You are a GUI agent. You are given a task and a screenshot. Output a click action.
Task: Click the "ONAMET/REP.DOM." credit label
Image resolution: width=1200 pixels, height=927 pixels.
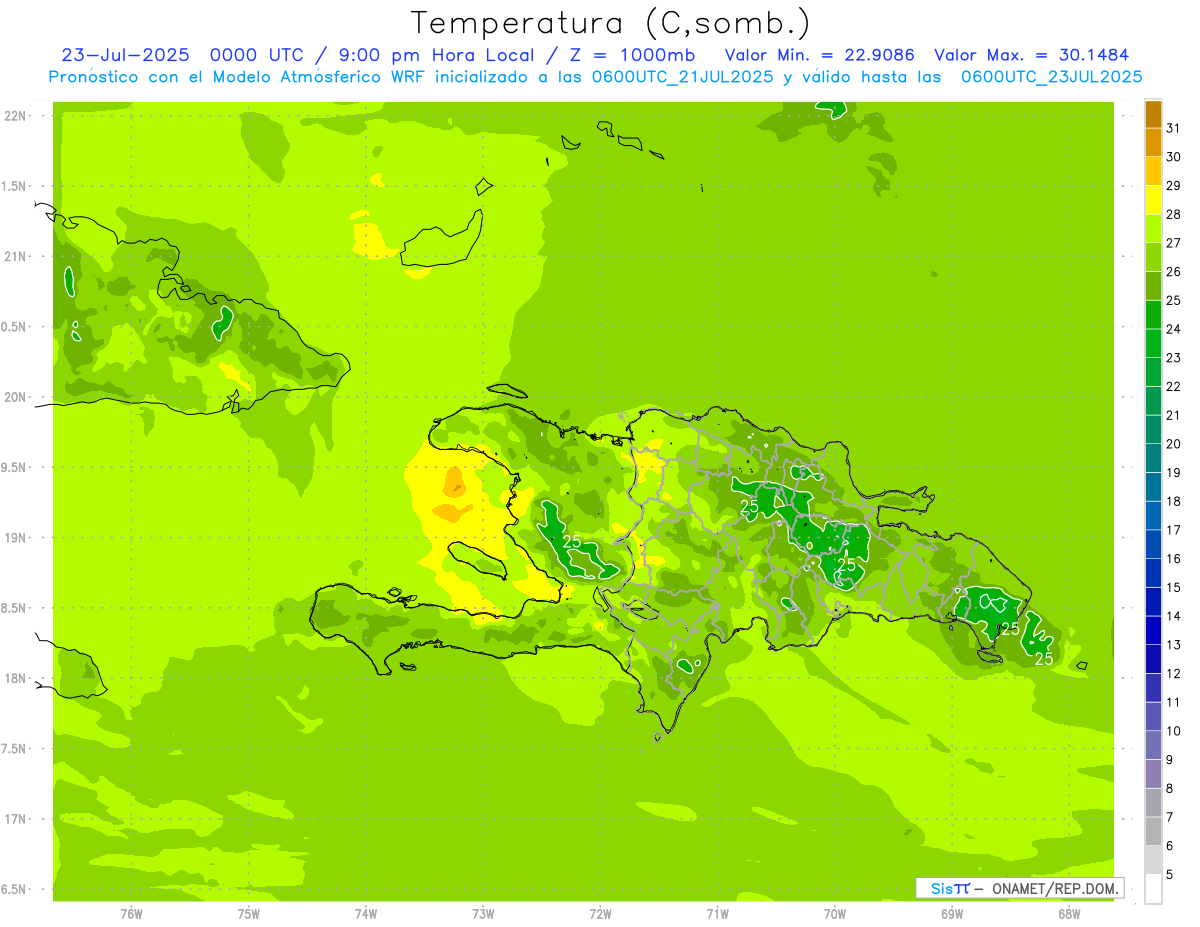(x=1054, y=888)
